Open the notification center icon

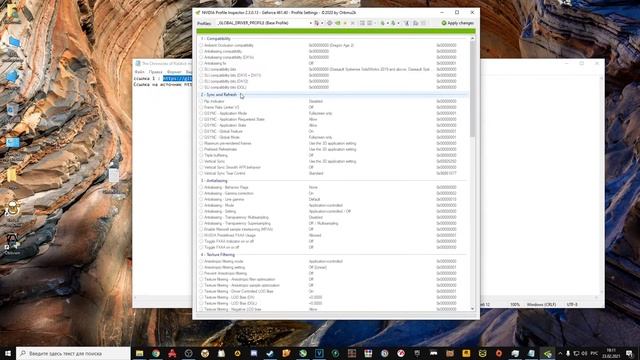[630, 353]
